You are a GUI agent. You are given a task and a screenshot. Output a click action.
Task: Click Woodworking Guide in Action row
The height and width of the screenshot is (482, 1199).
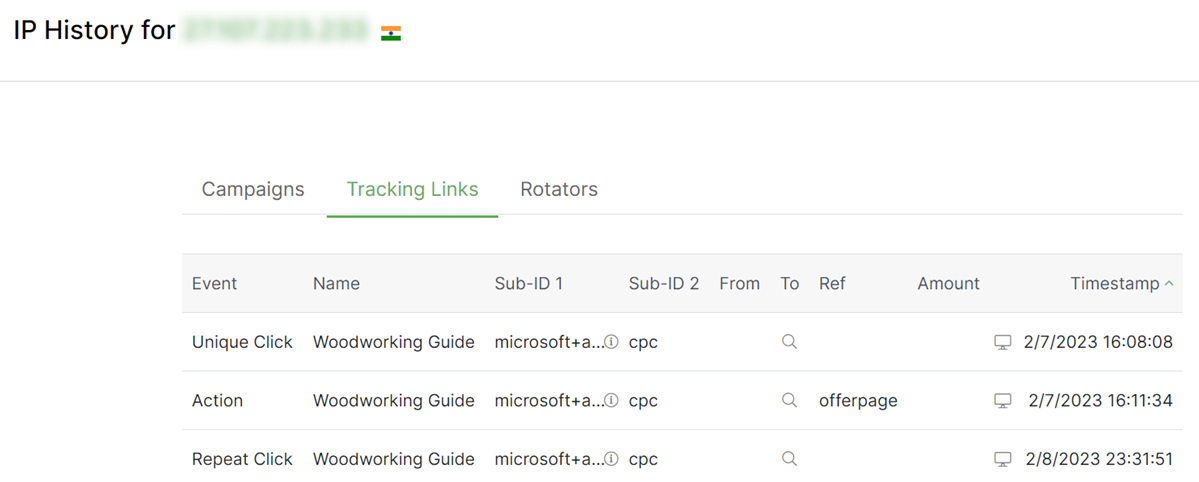(393, 401)
